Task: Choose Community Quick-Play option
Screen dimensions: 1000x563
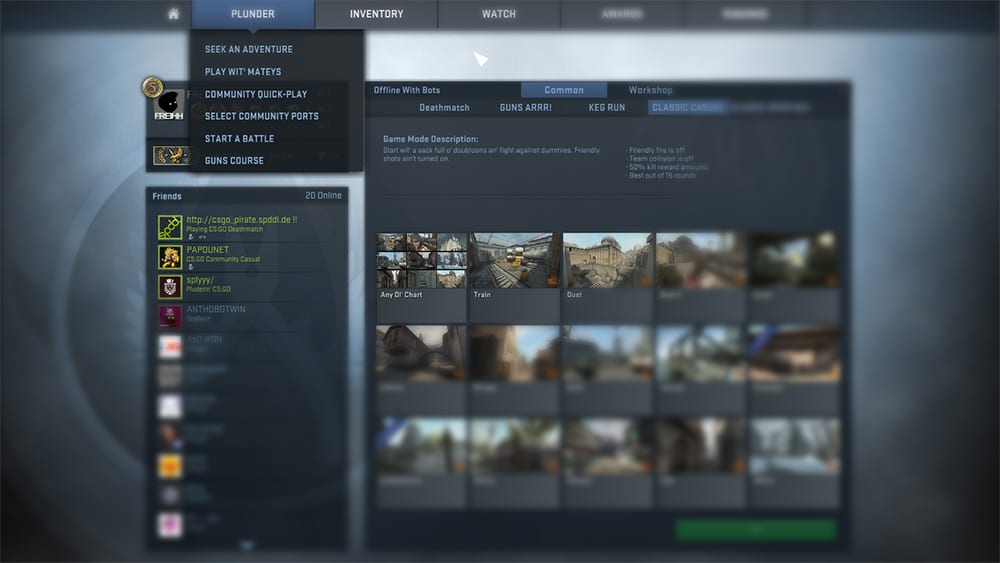Action: tap(256, 94)
